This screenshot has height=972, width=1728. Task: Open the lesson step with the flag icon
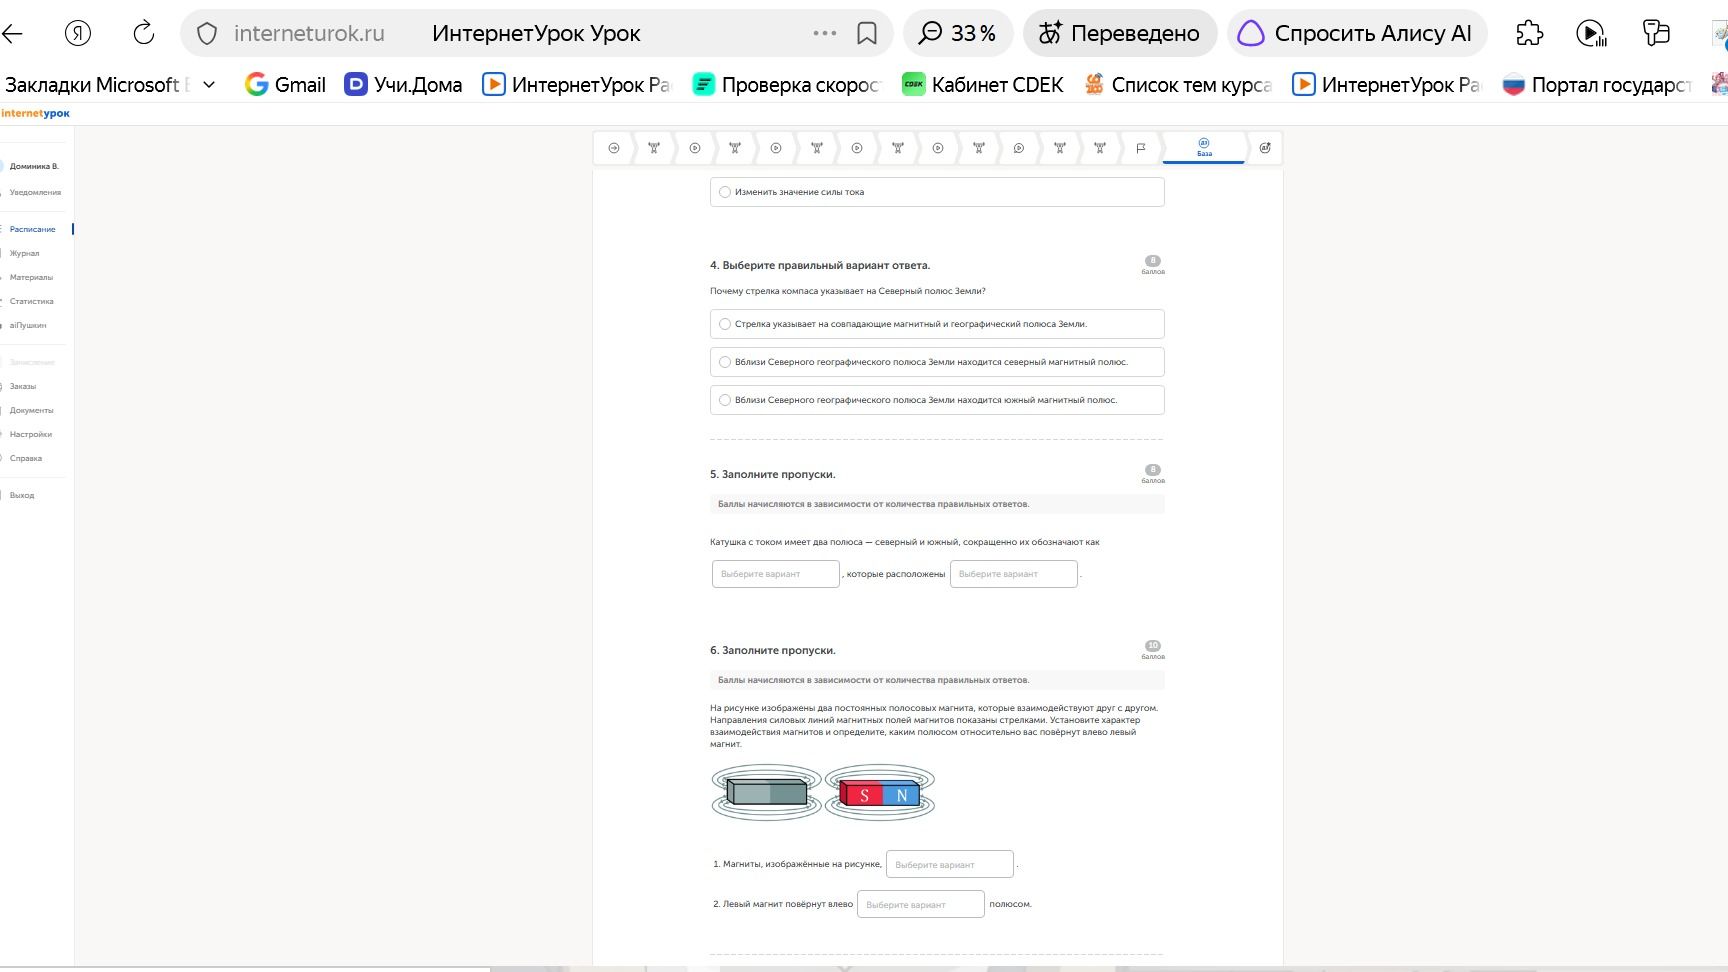(x=1141, y=148)
